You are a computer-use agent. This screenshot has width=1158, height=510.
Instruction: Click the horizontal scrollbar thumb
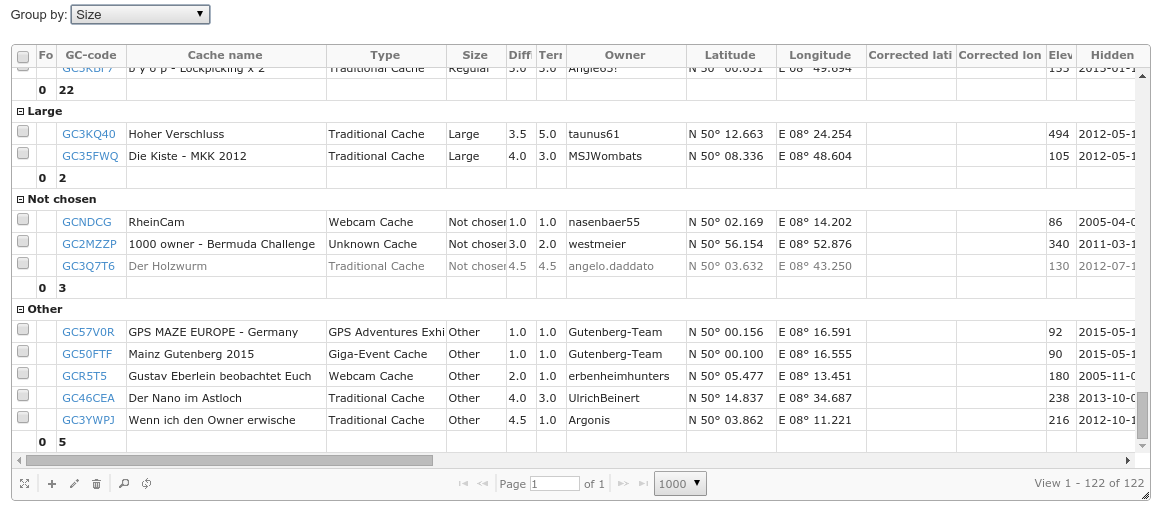pyautogui.click(x=229, y=461)
